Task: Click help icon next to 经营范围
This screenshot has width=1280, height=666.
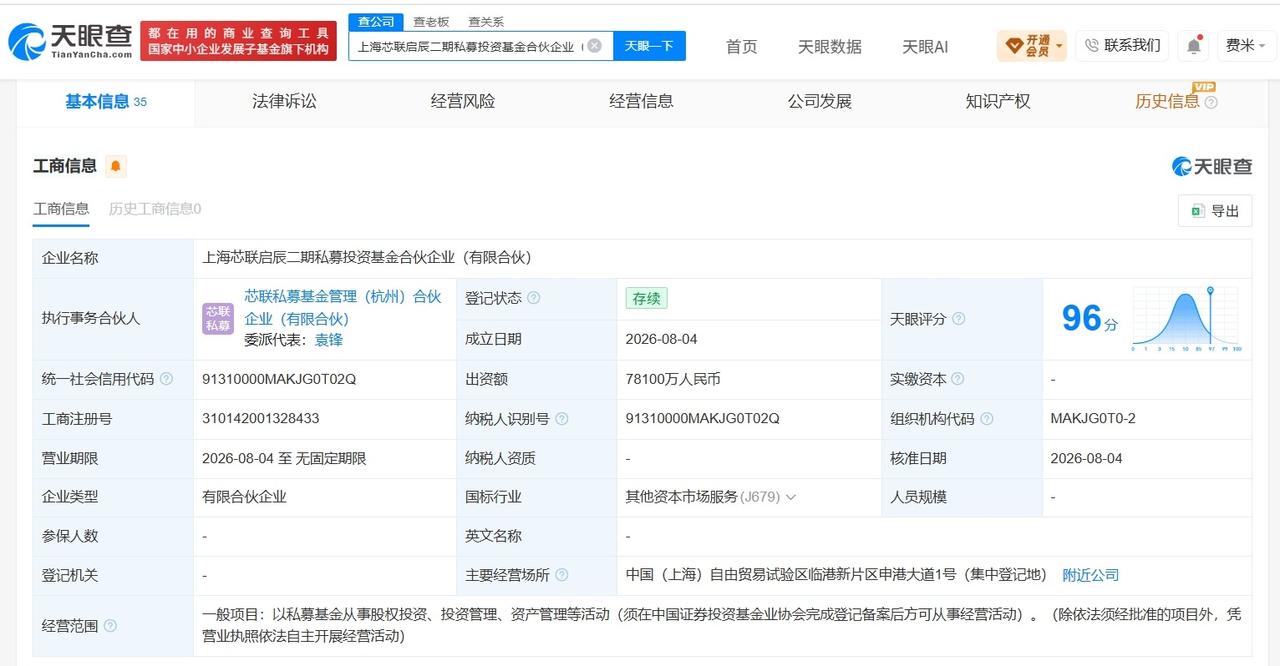Action: [110, 626]
